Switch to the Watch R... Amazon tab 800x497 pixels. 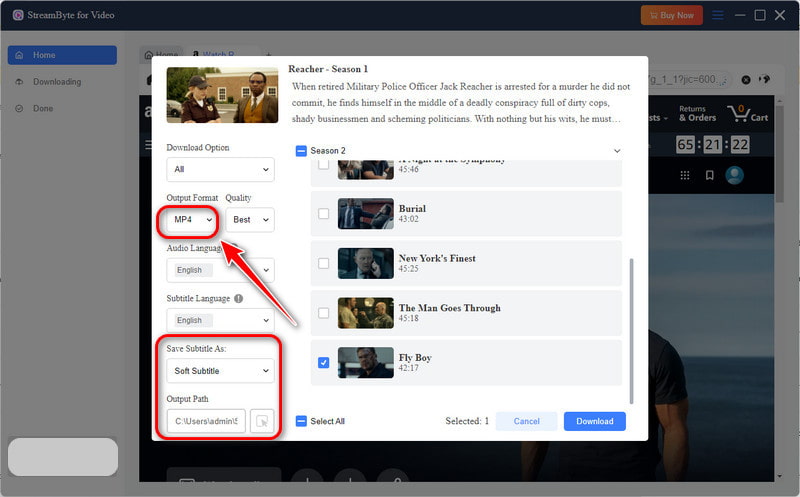pos(218,54)
